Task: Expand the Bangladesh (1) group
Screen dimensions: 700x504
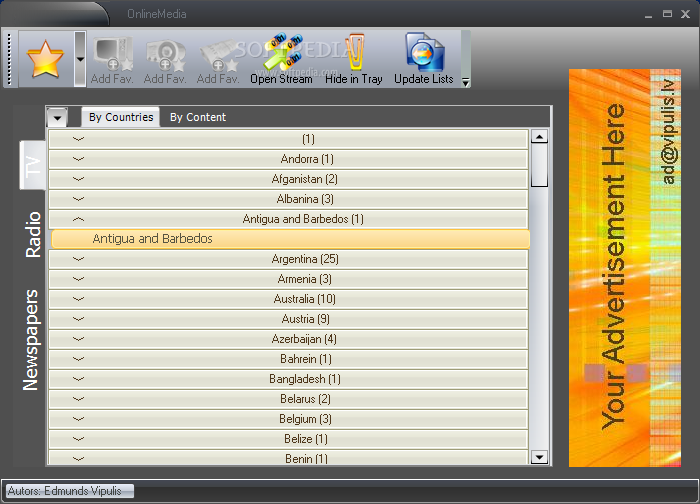Action: click(x=288, y=379)
